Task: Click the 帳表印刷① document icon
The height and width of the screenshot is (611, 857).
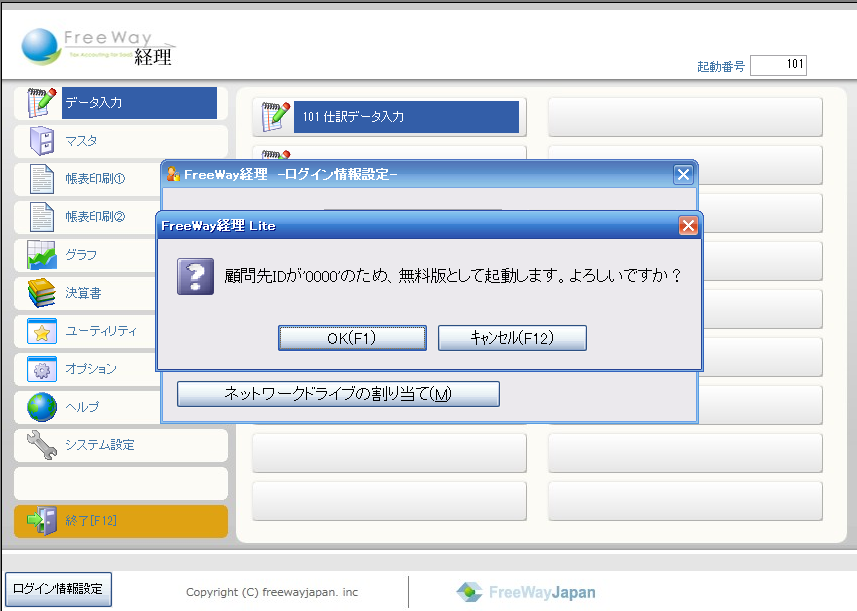Action: click(x=41, y=179)
